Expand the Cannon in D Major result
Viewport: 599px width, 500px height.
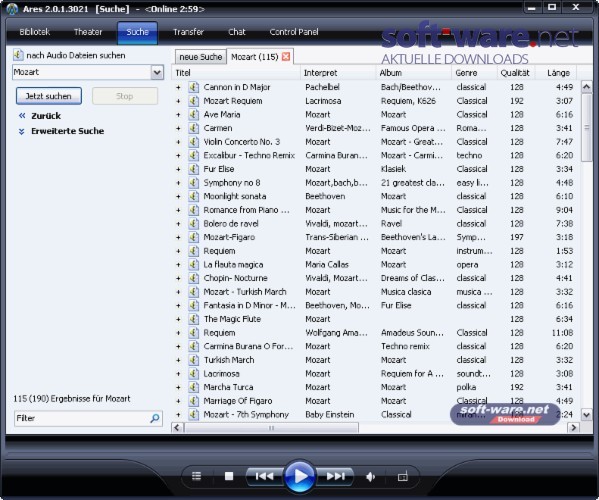point(178,87)
